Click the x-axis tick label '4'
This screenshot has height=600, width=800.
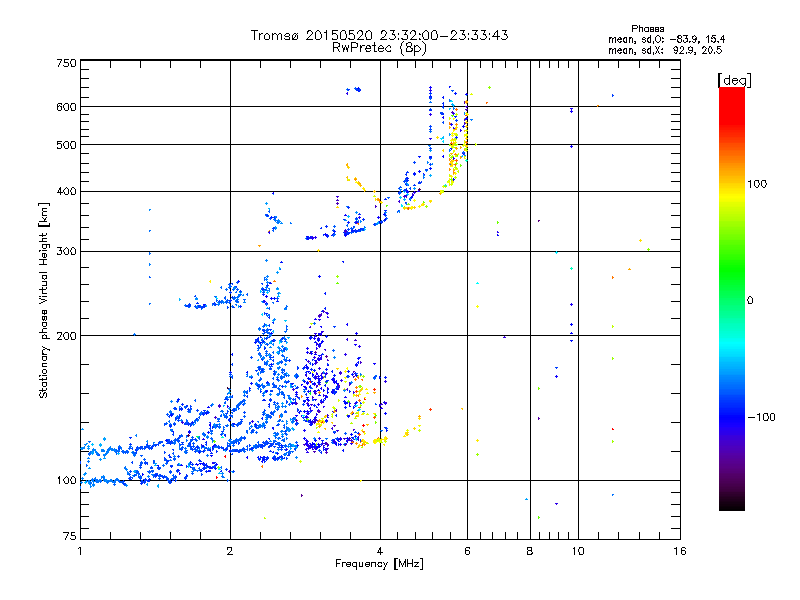point(380,551)
